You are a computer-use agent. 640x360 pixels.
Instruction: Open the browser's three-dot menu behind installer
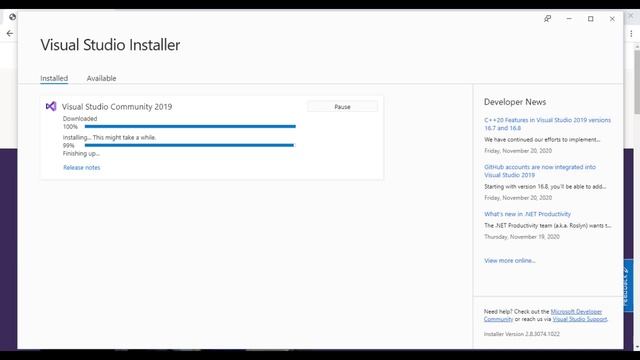tap(631, 33)
